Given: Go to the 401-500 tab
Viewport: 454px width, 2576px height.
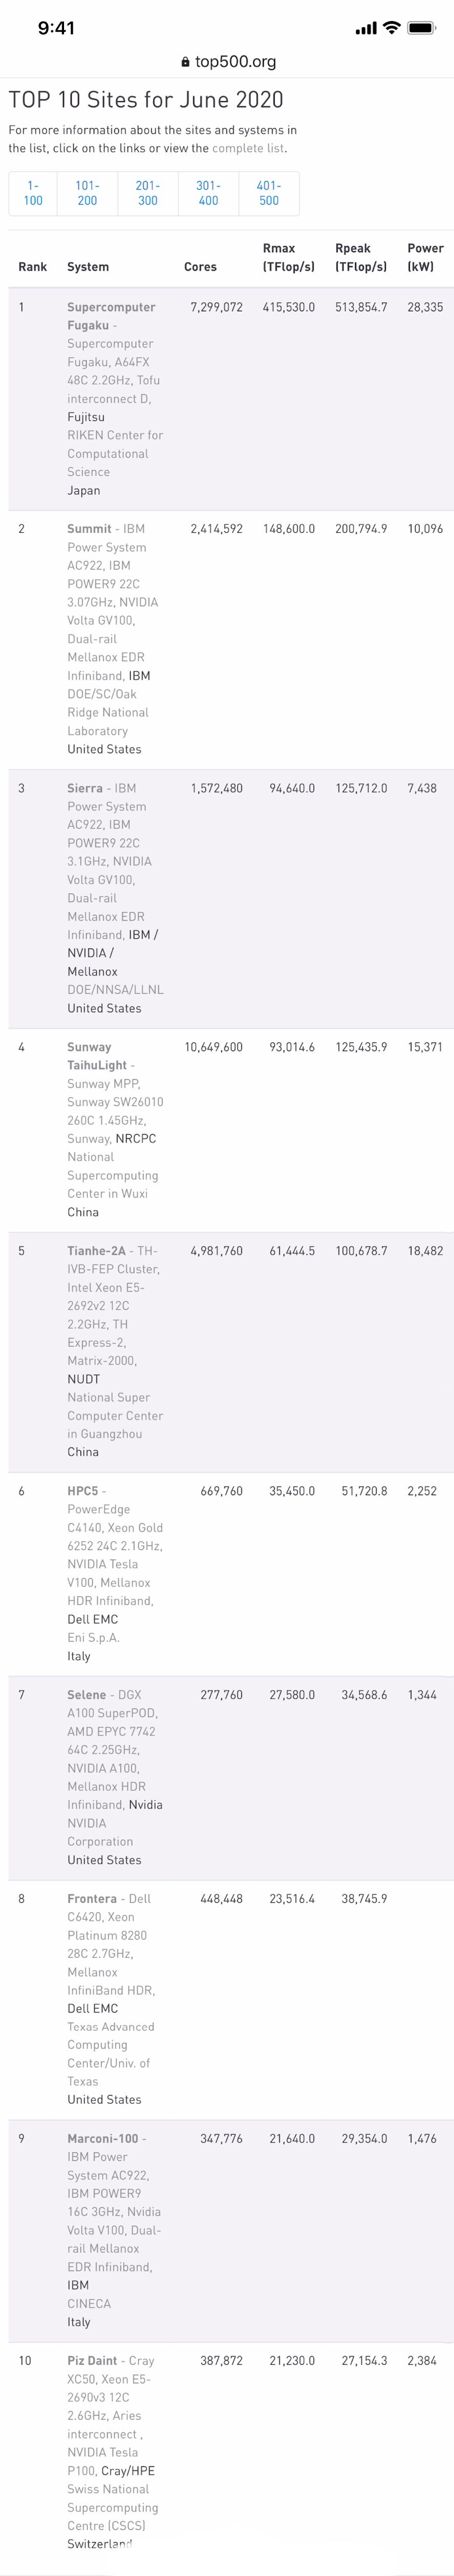Looking at the screenshot, I should [x=269, y=193].
